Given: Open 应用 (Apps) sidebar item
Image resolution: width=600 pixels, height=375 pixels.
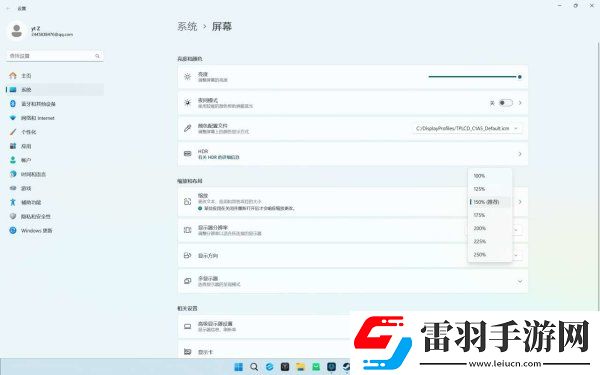Looking at the screenshot, I should [55, 146].
